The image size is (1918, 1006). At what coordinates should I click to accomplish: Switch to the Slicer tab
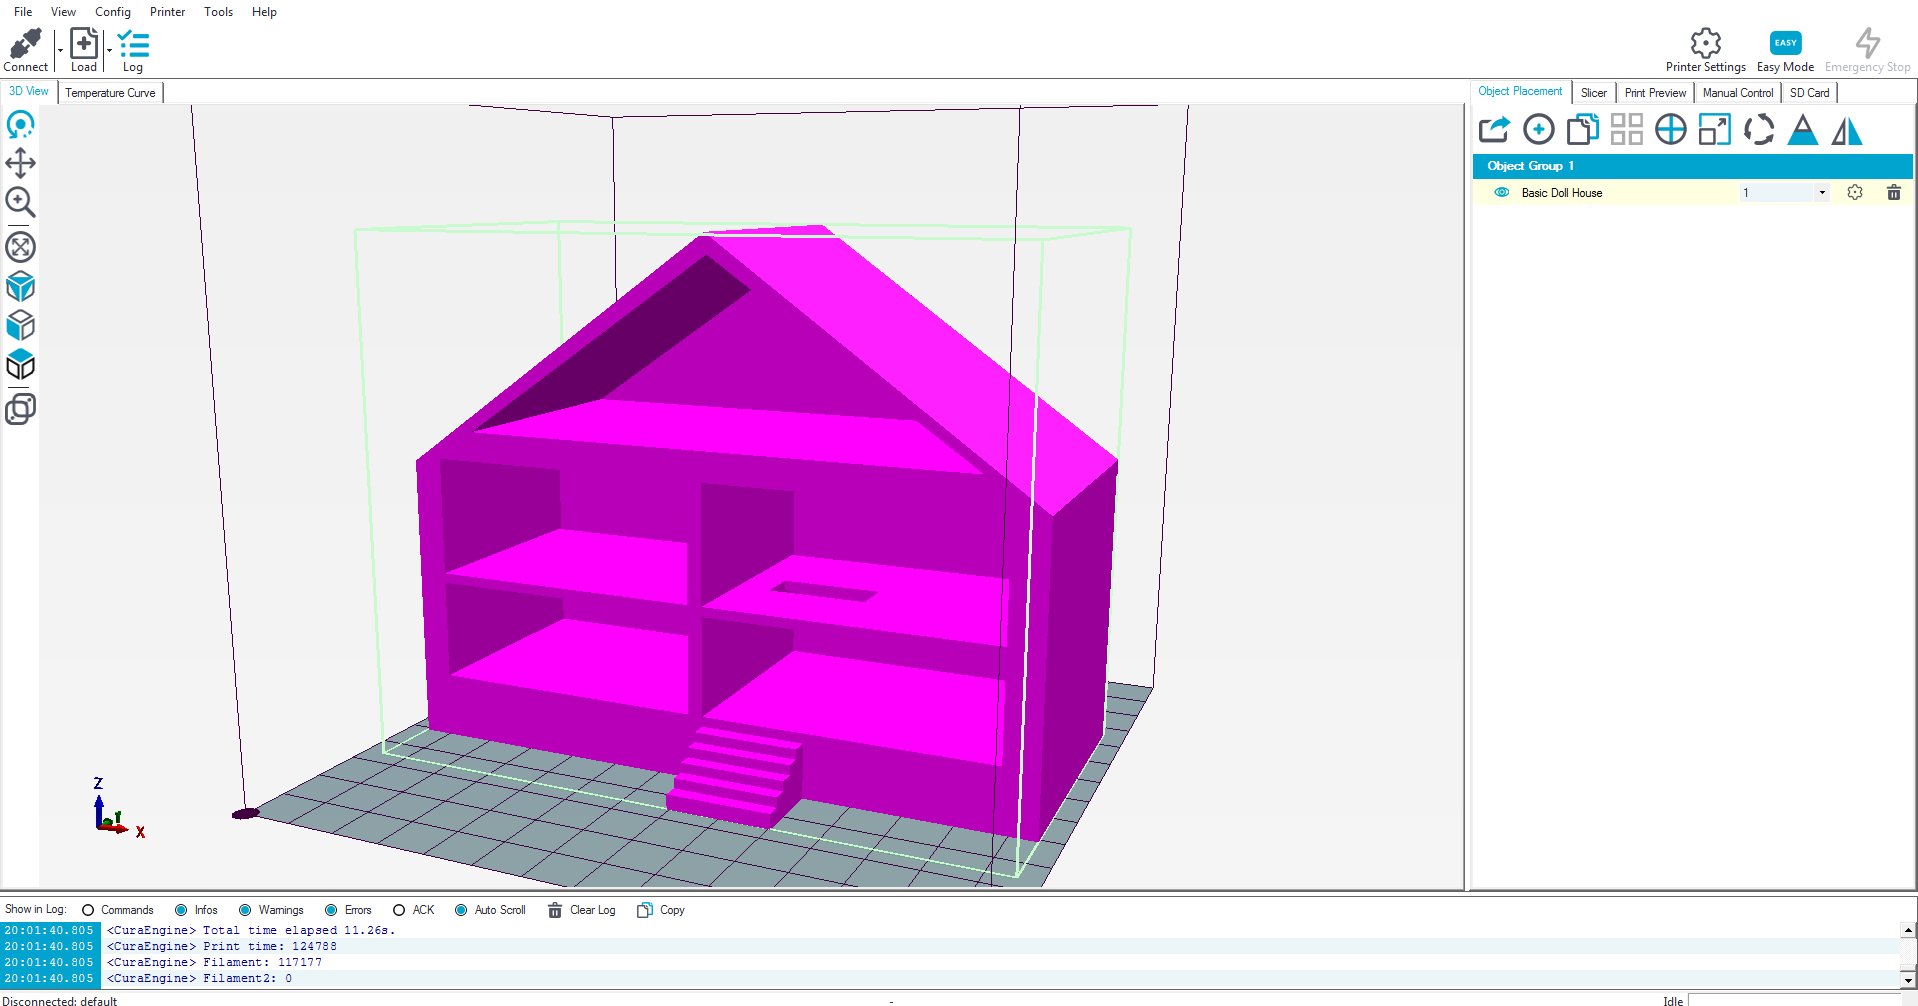[1594, 93]
